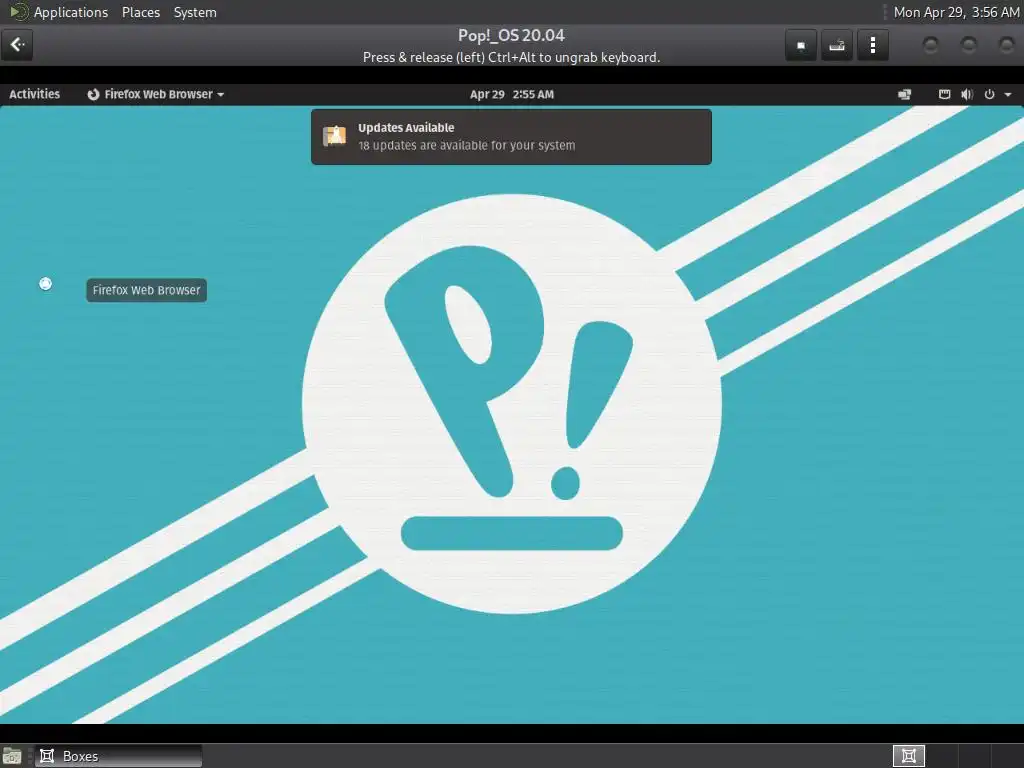Go back using the Boxes back arrow

click(17, 44)
